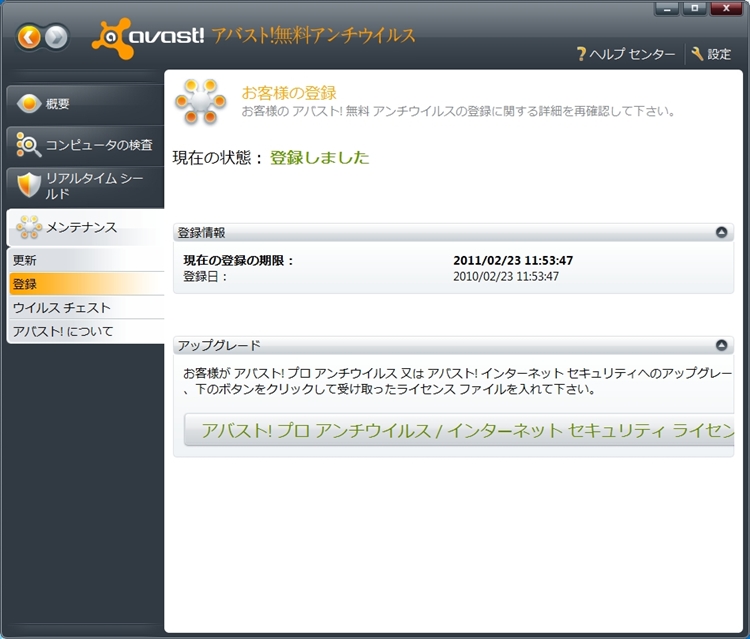Open アバスト! について about item
The image size is (750, 639).
[x=87, y=331]
